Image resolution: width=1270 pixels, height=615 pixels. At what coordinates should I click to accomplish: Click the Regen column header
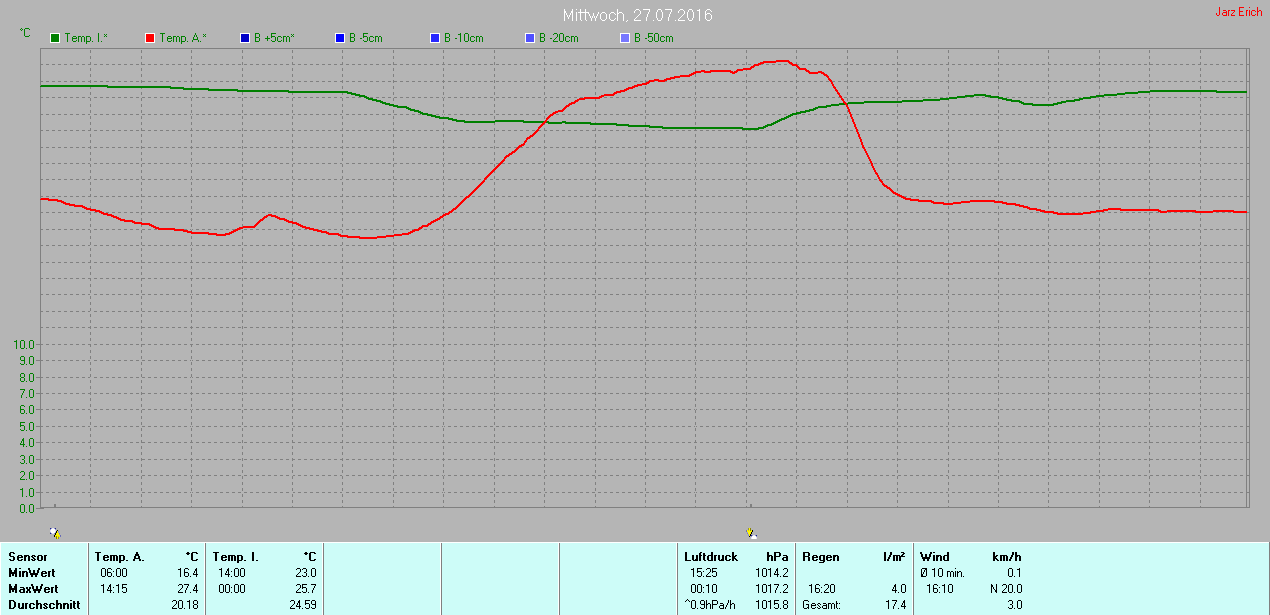click(x=821, y=556)
